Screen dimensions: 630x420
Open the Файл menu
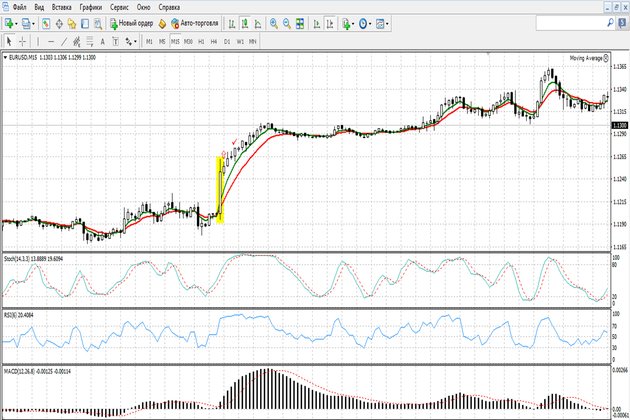(20, 6)
